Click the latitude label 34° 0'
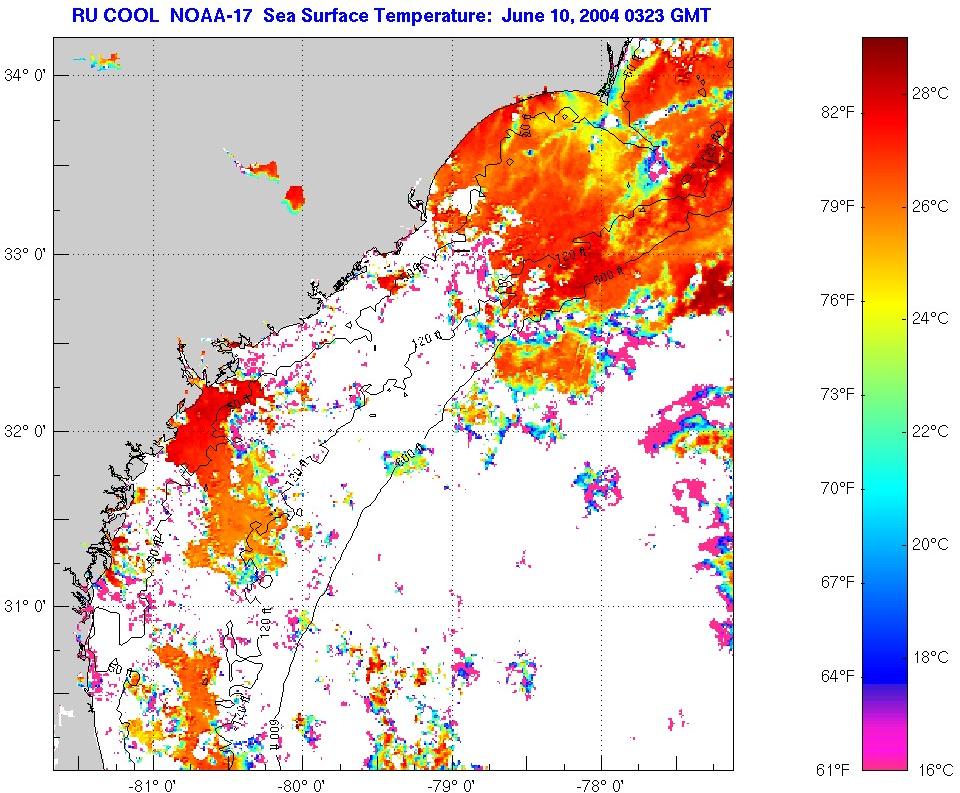960x793 pixels. pyautogui.click(x=24, y=75)
